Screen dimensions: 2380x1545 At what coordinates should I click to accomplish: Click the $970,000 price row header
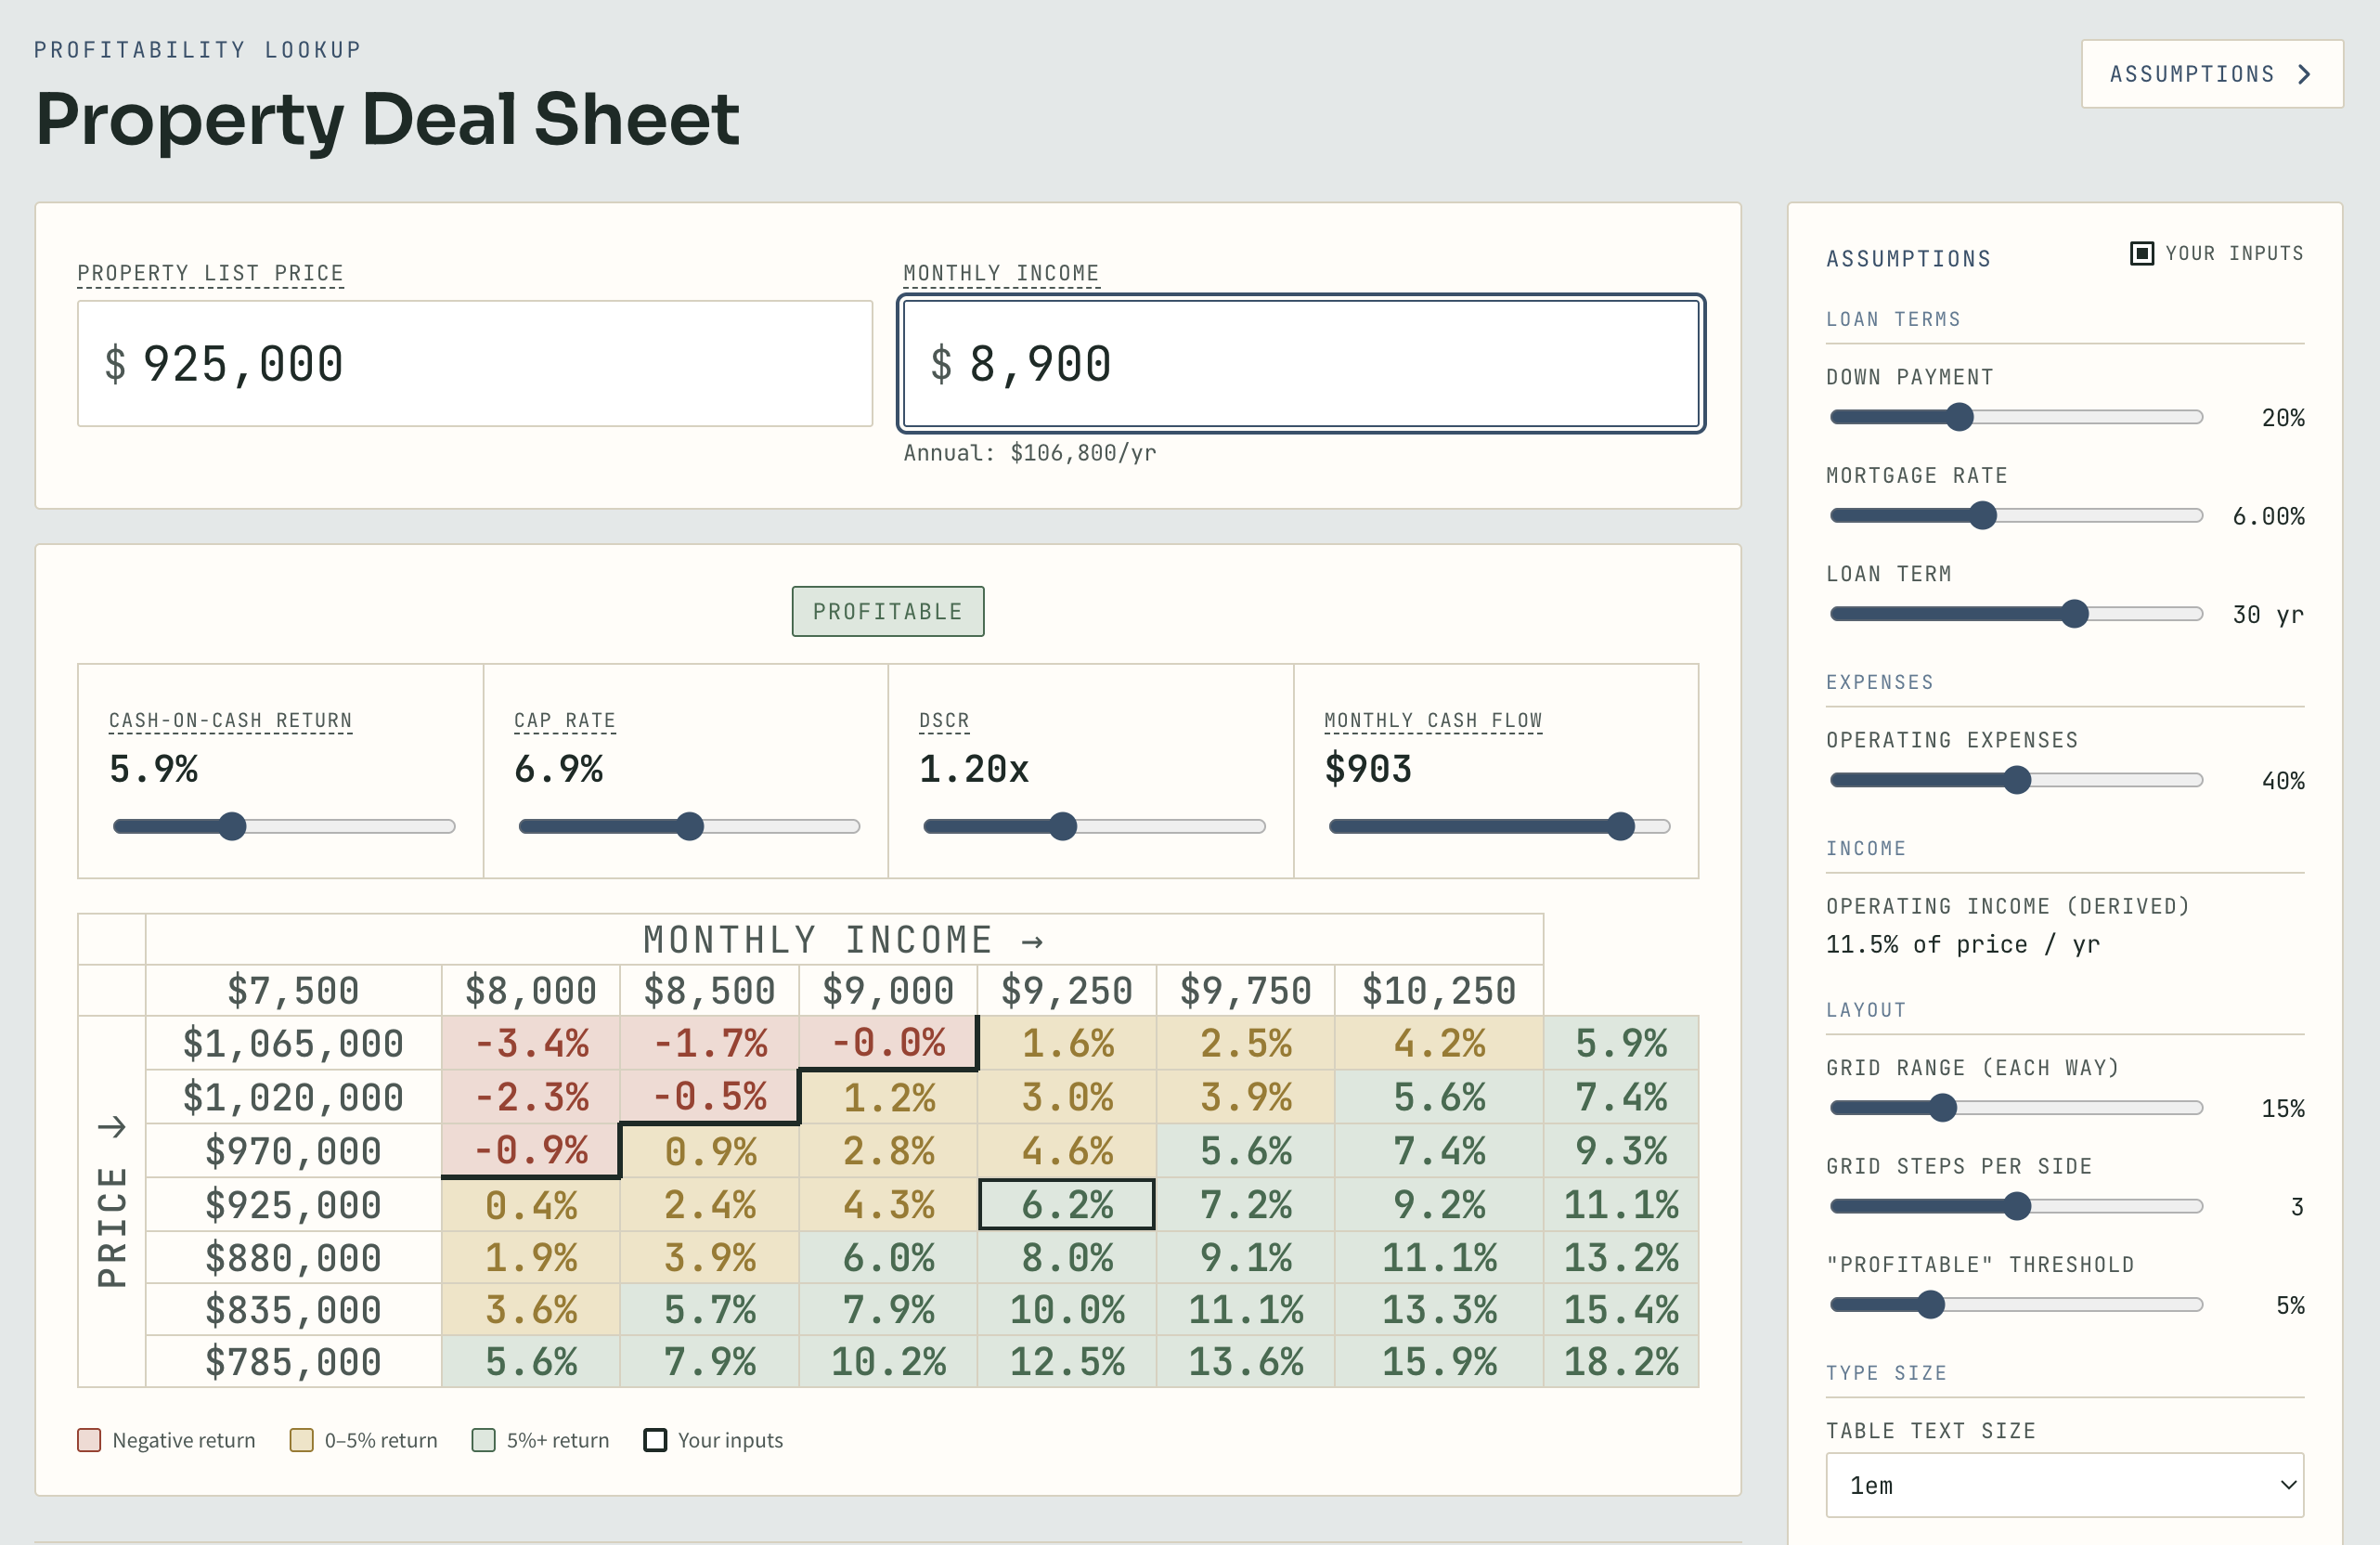coord(293,1150)
